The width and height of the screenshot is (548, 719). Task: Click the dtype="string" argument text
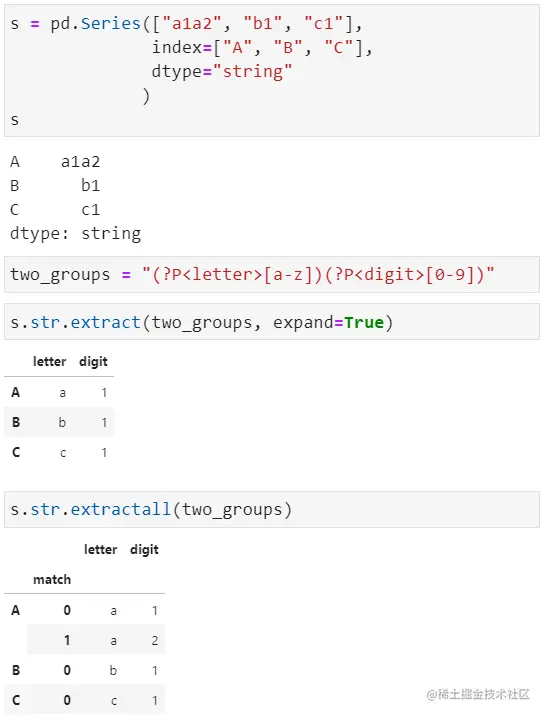pyautogui.click(x=222, y=72)
